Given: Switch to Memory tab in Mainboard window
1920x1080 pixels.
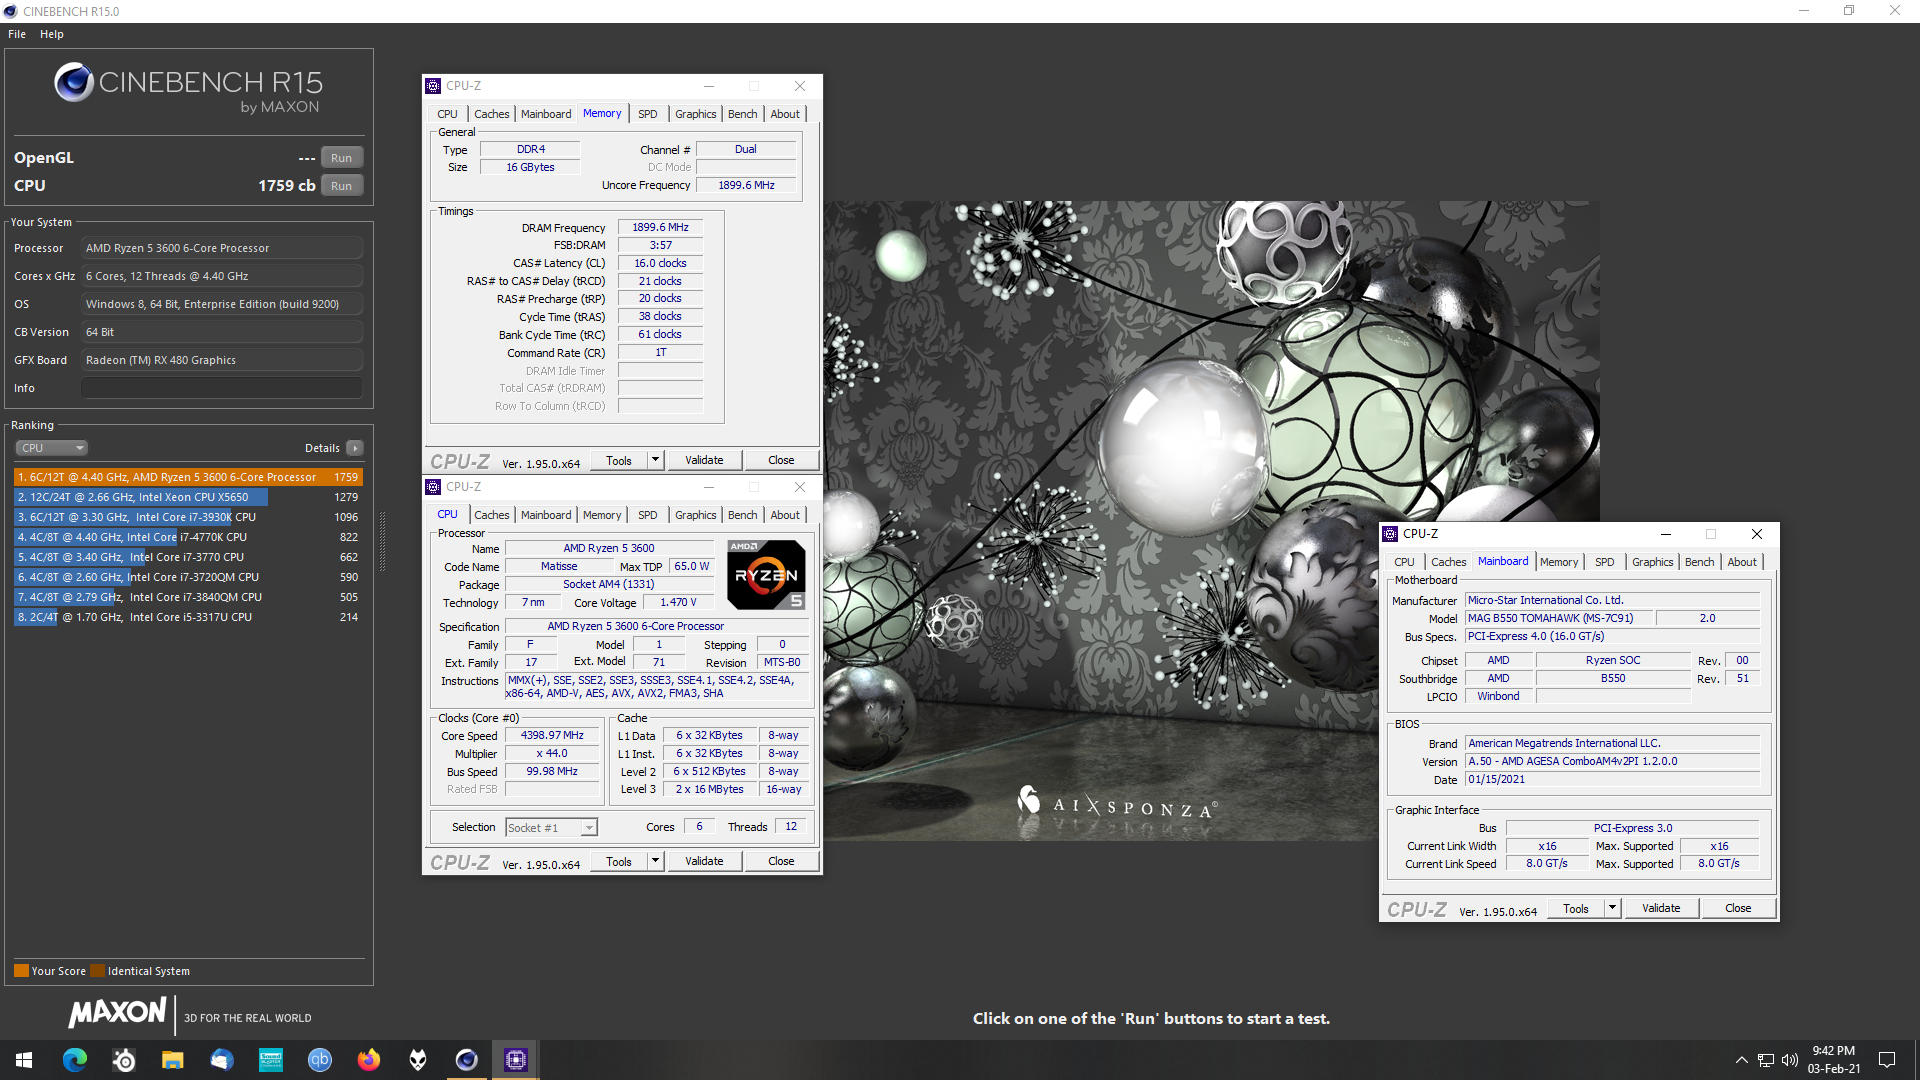Looking at the screenshot, I should 1559,562.
